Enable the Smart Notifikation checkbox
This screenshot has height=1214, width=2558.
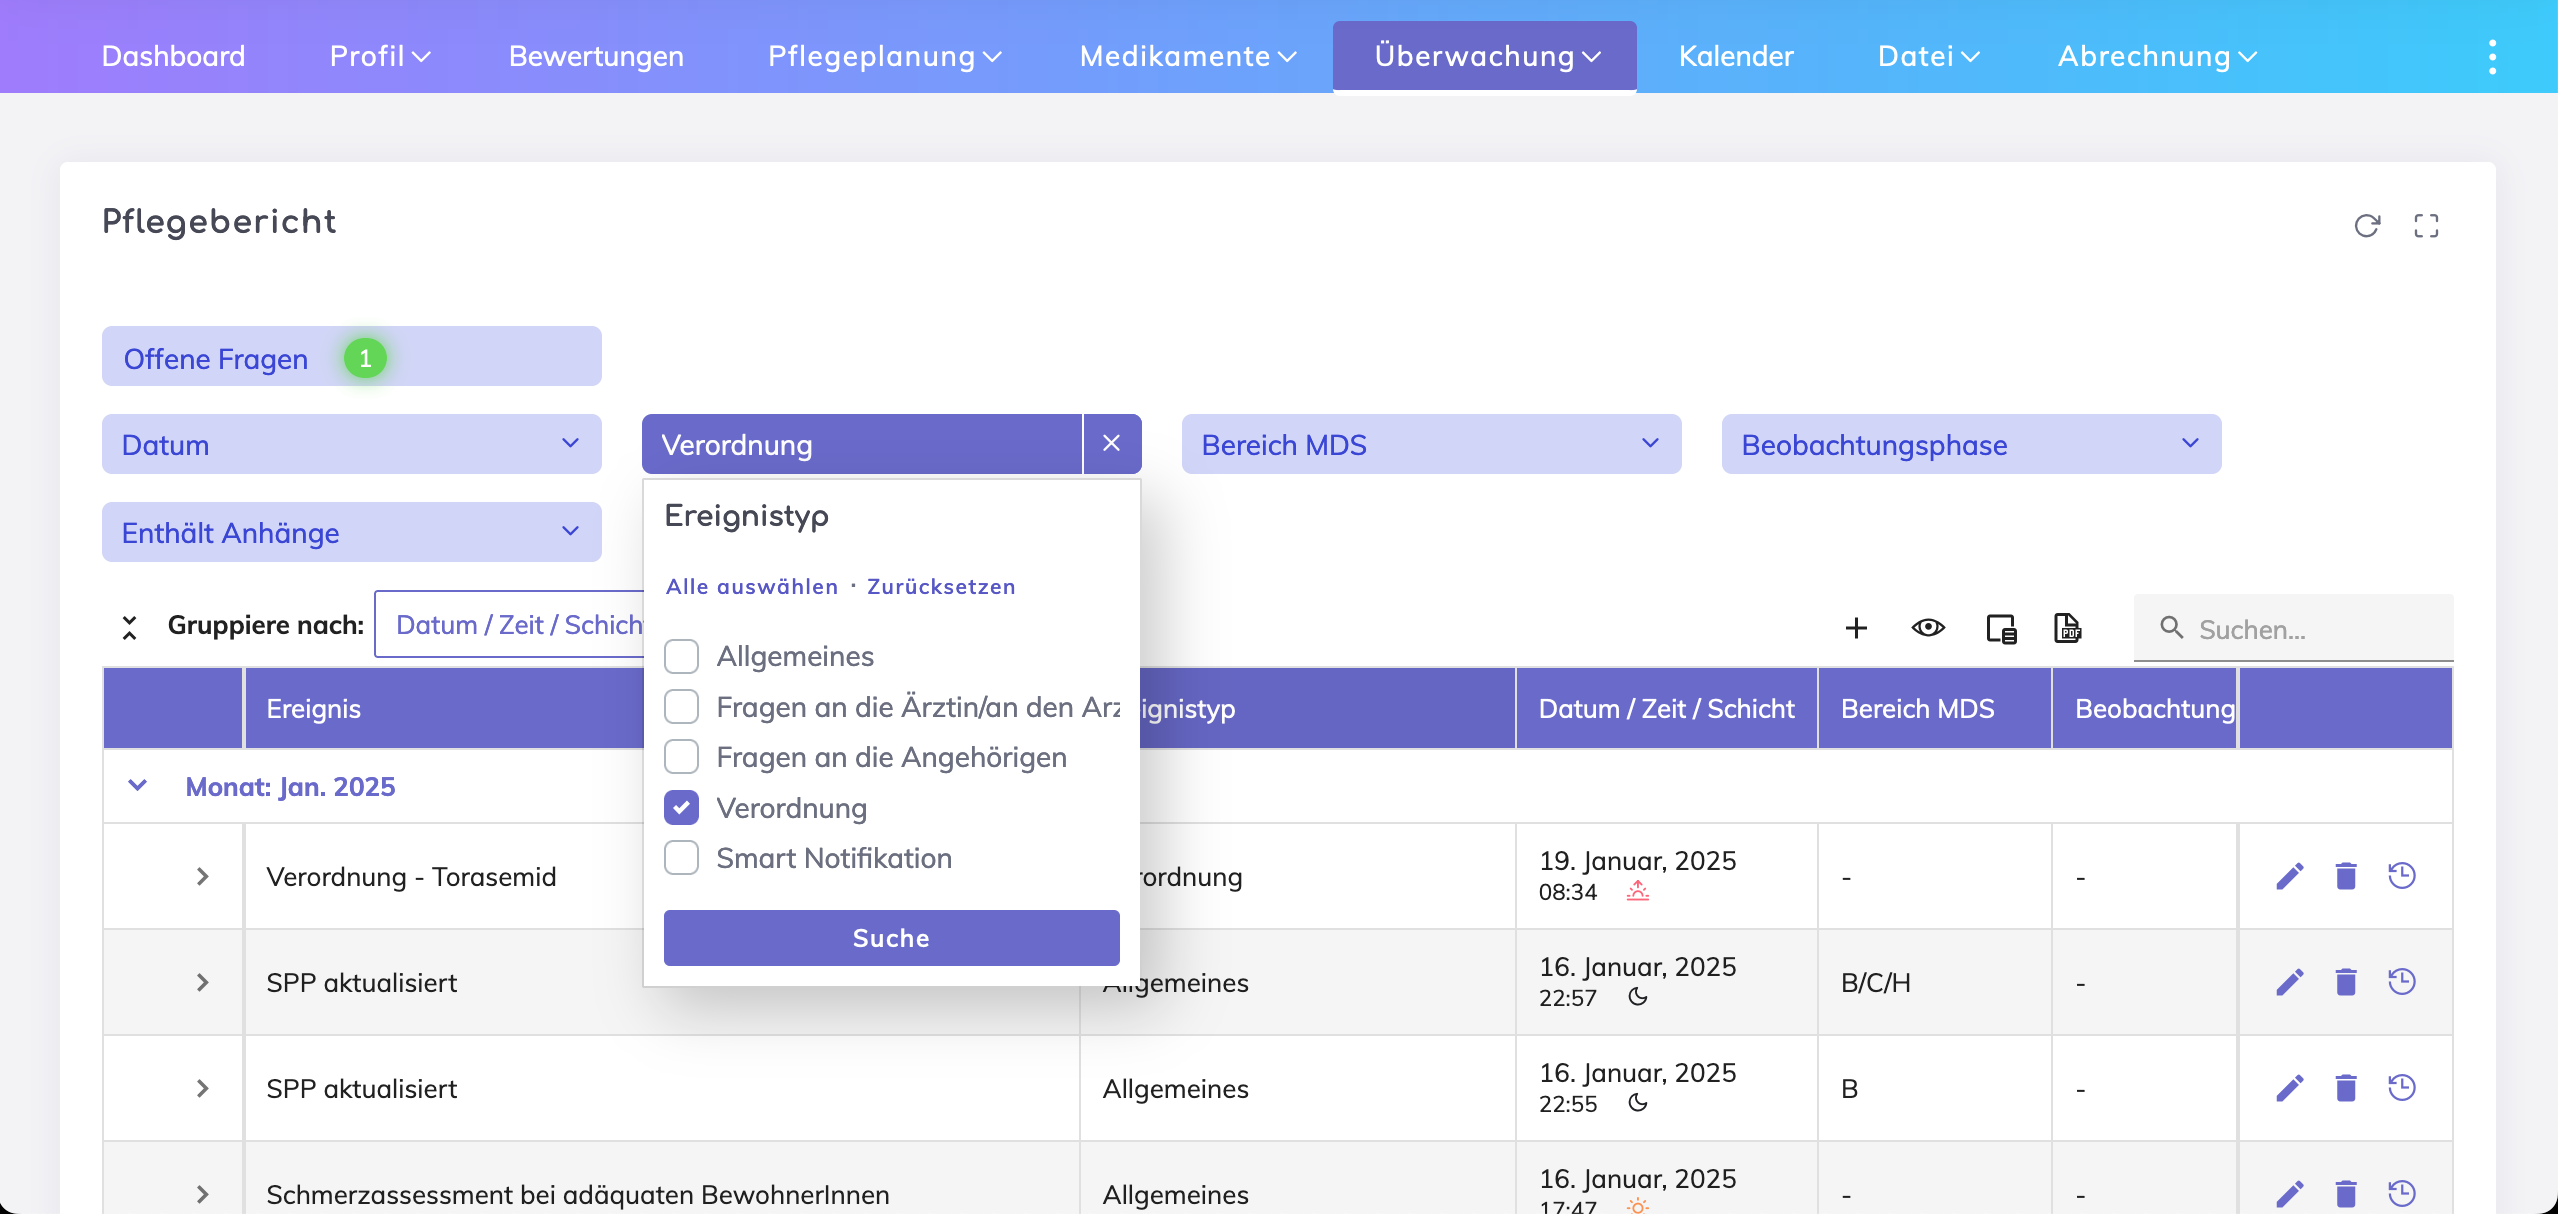[x=682, y=858]
